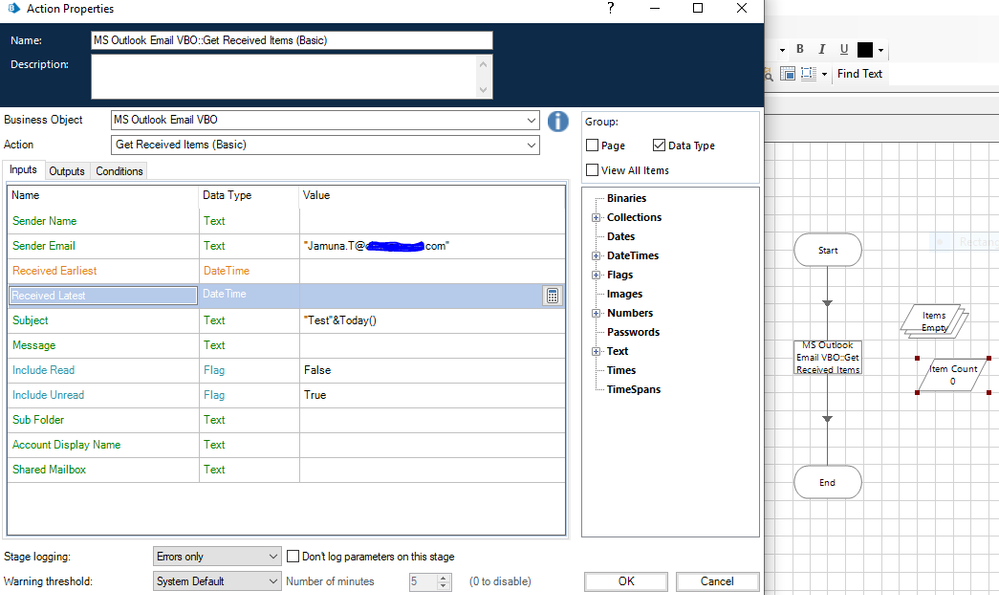The height and width of the screenshot is (595, 999).
Task: Open the Business Object dropdown
Action: (531, 120)
